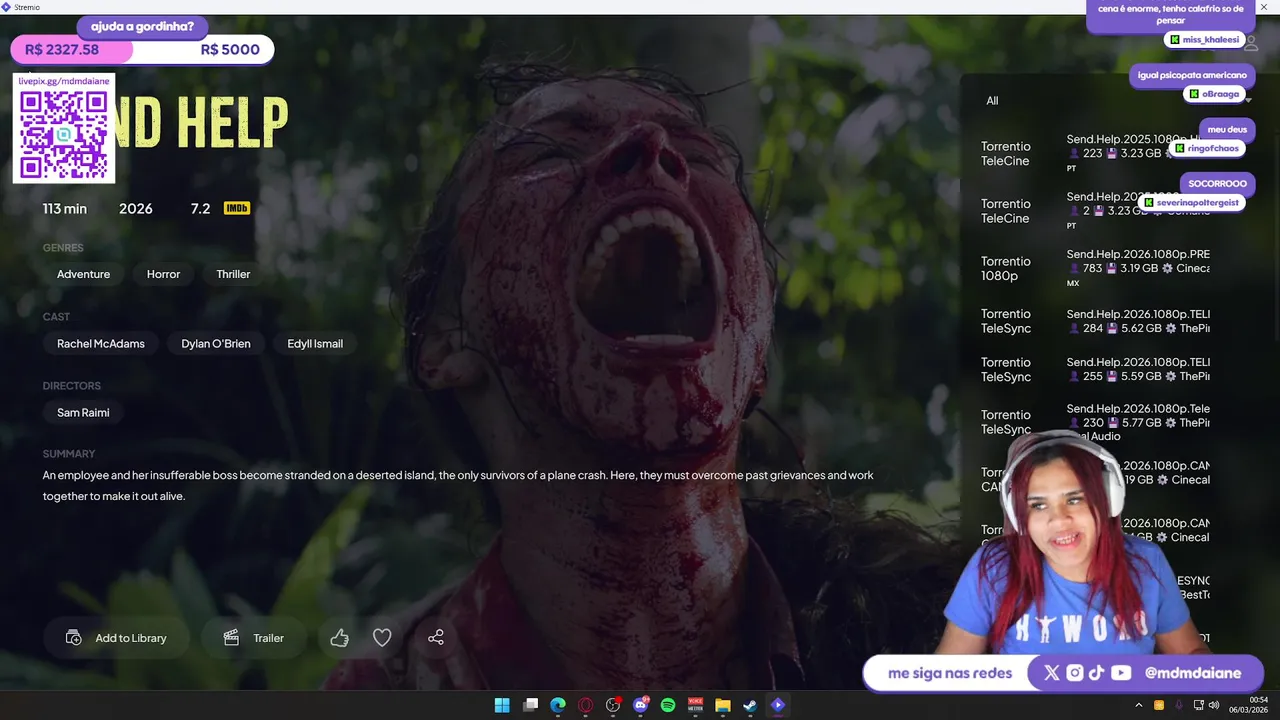Open Discord from the taskbar
Image resolution: width=1280 pixels, height=720 pixels.
(x=641, y=705)
